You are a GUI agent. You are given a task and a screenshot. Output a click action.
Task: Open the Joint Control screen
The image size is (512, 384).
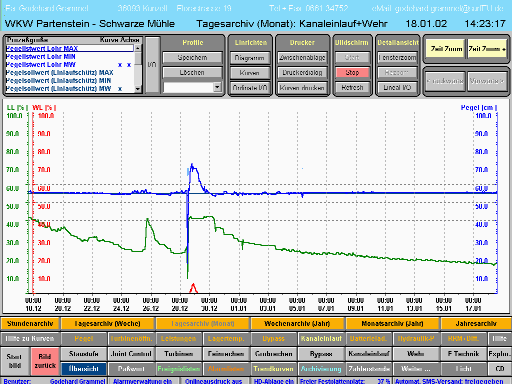tap(131, 354)
